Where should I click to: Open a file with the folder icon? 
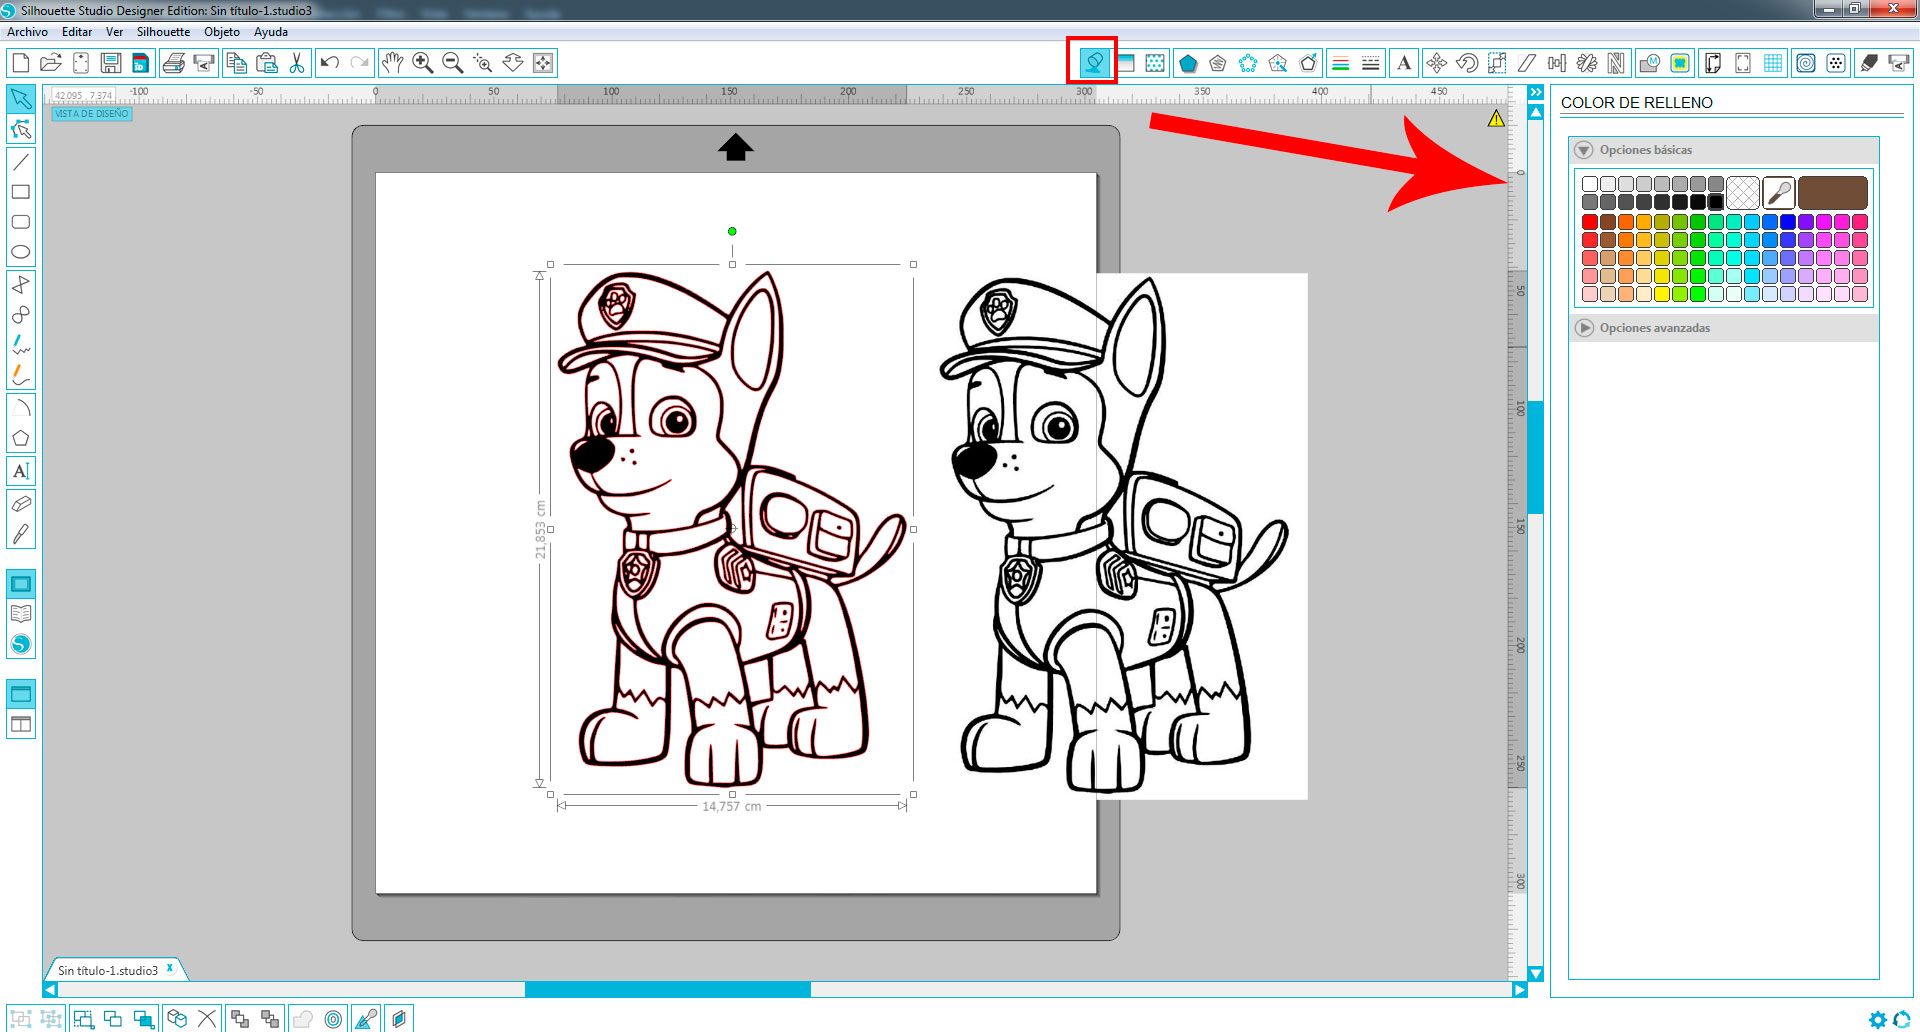(x=50, y=63)
